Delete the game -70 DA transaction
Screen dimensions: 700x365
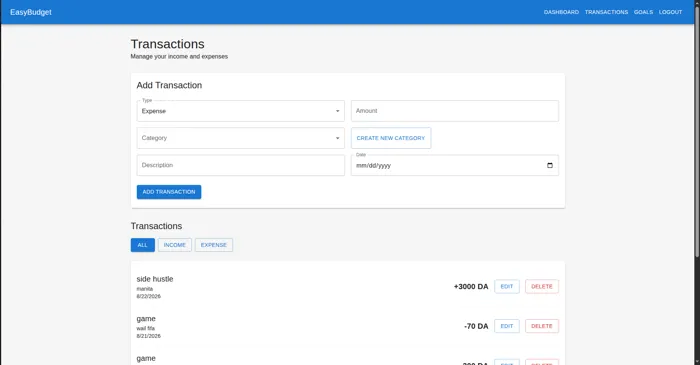point(542,326)
